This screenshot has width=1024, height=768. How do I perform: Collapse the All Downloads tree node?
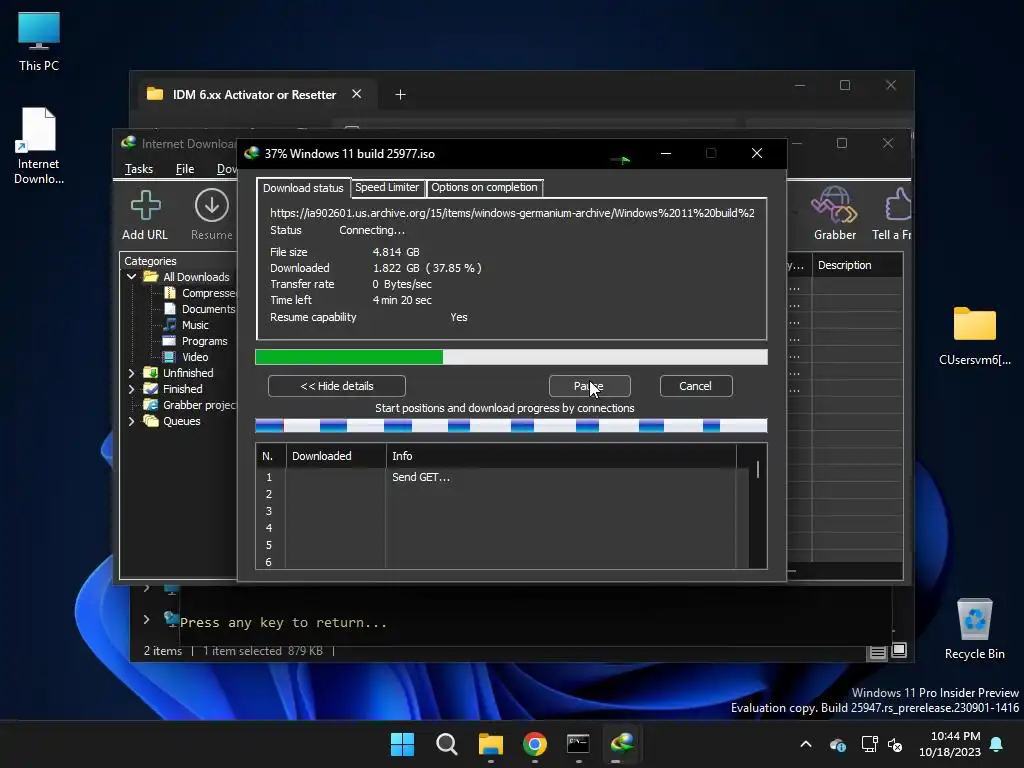tap(131, 277)
